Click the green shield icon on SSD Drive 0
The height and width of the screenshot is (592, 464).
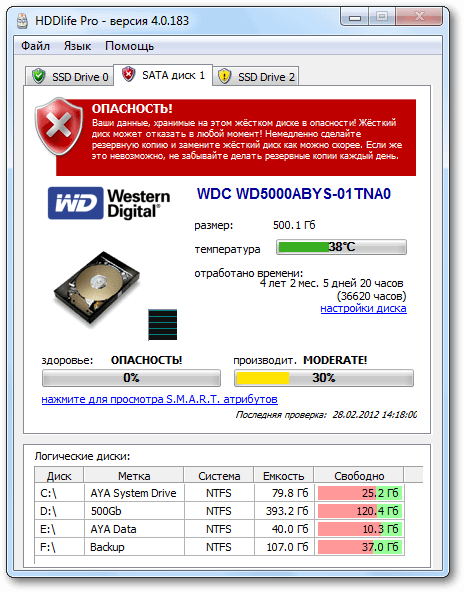coord(39,76)
